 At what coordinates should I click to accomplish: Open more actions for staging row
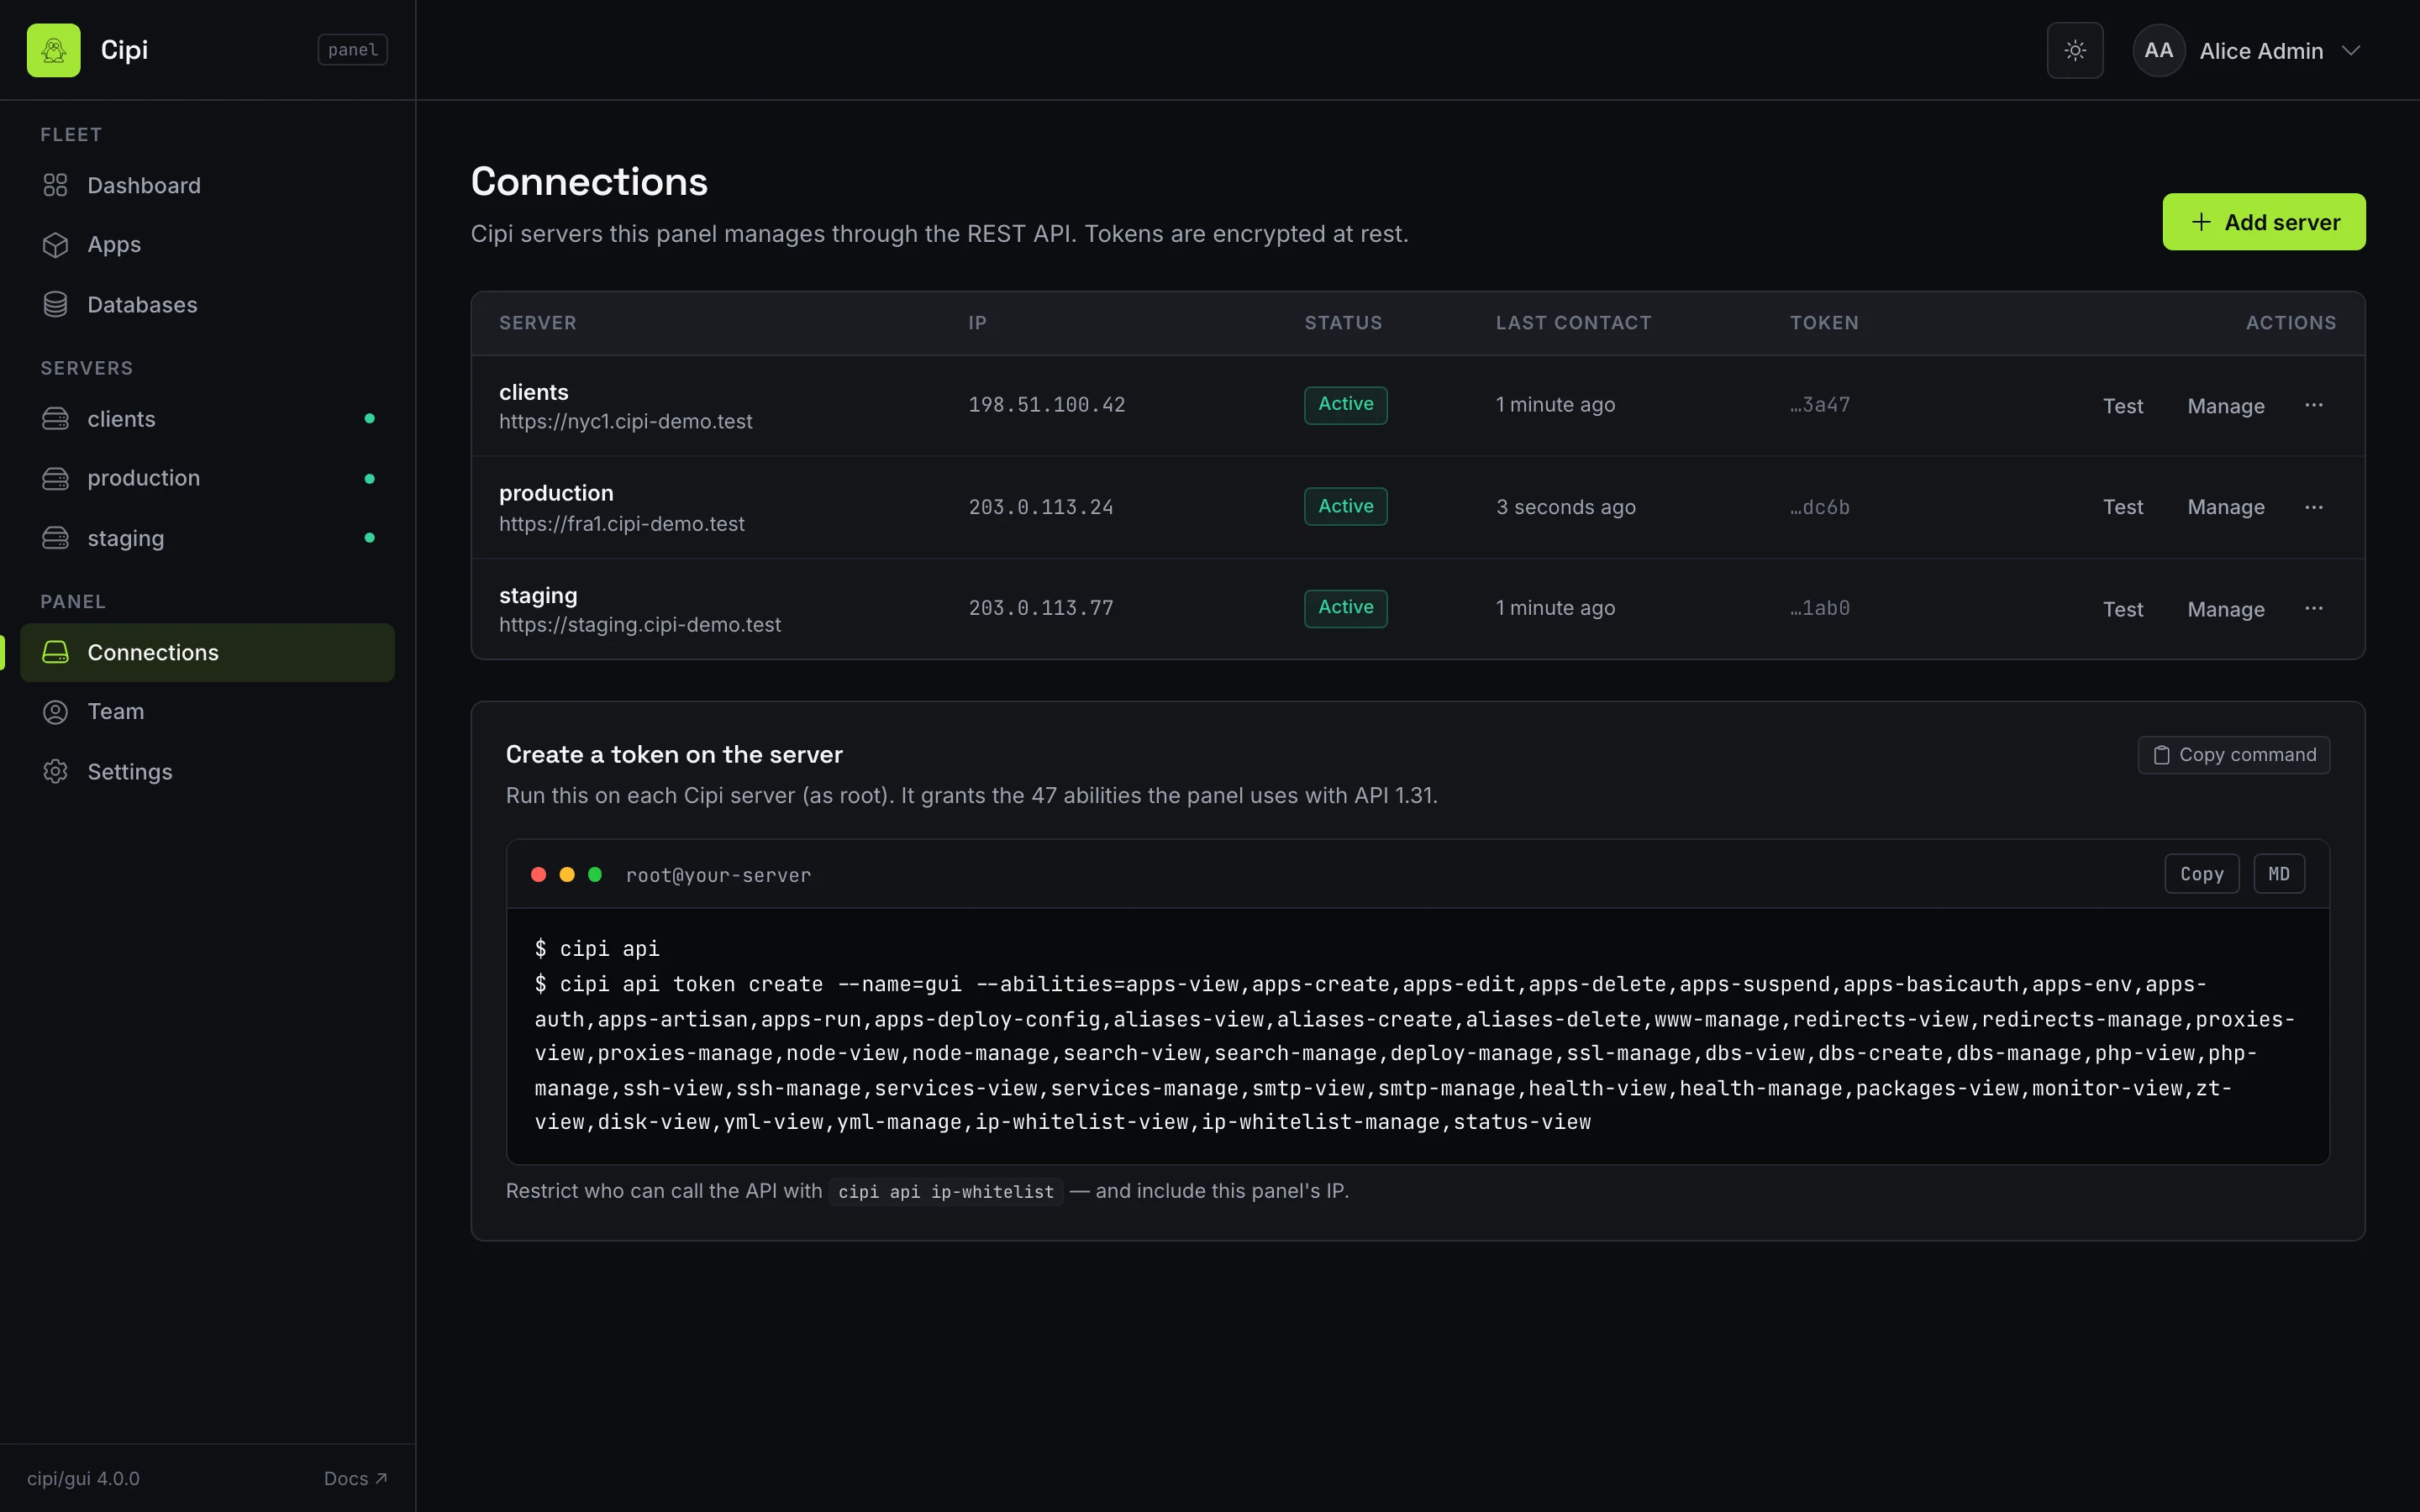2314,608
